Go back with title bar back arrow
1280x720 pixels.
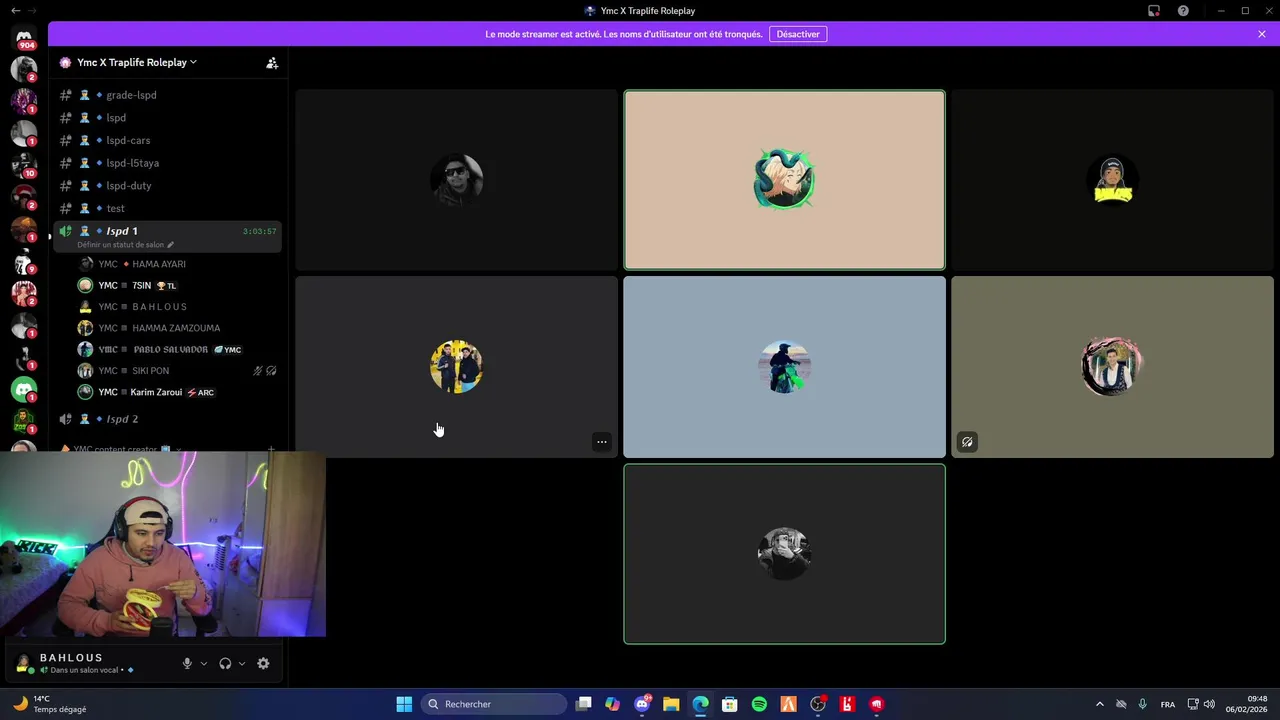click(15, 11)
